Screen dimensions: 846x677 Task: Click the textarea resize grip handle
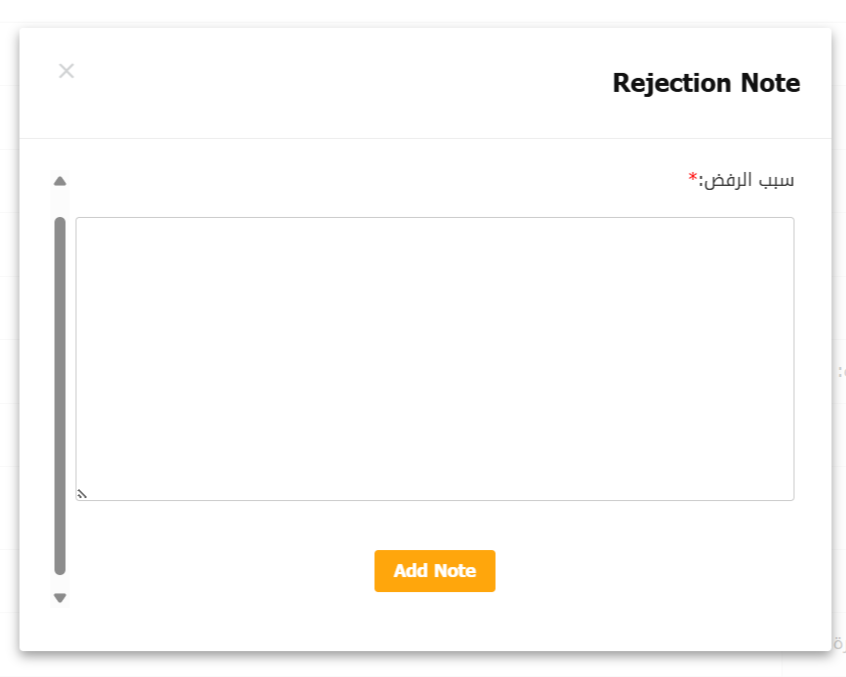click(82, 493)
